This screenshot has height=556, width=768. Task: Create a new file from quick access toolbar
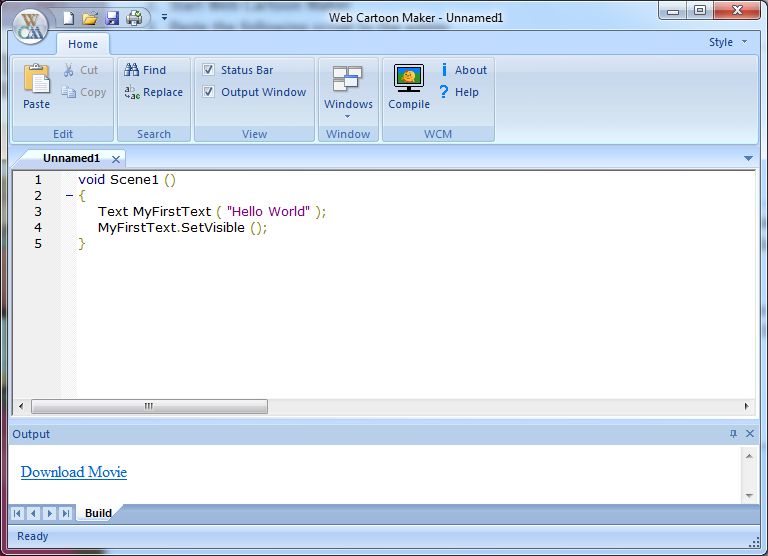[69, 18]
